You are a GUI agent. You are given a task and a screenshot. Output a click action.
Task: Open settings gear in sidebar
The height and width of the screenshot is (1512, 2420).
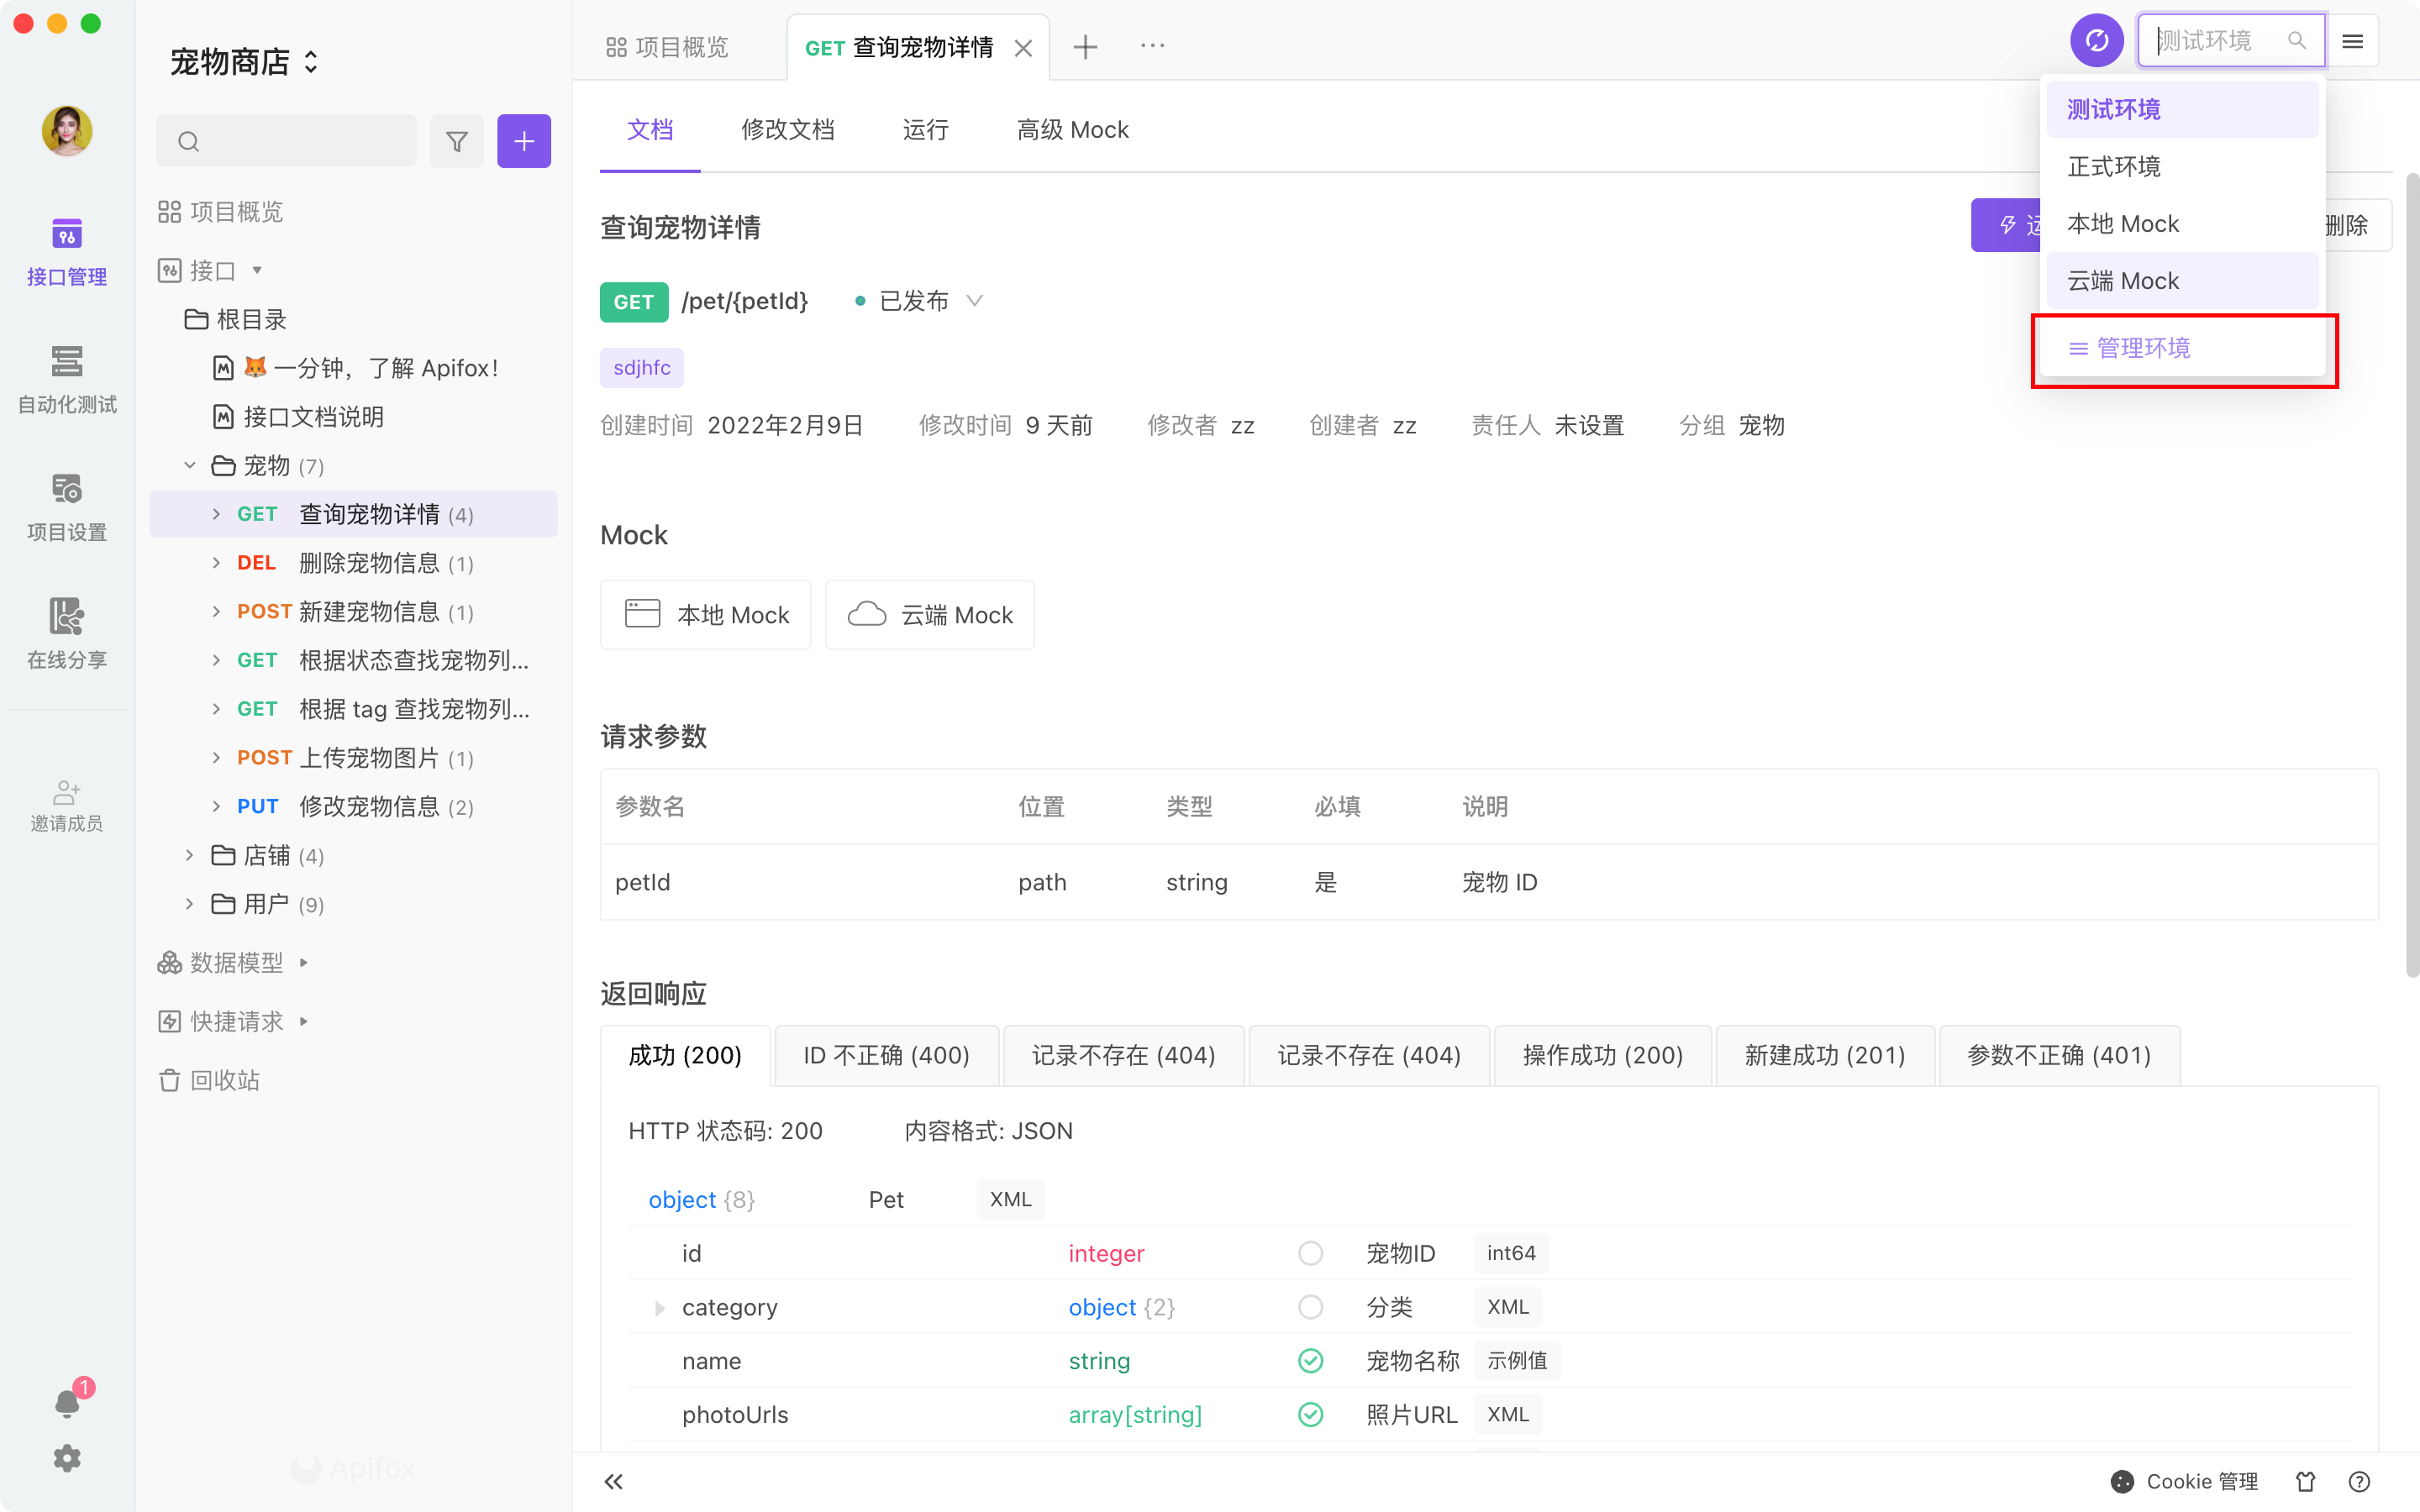coord(67,1458)
